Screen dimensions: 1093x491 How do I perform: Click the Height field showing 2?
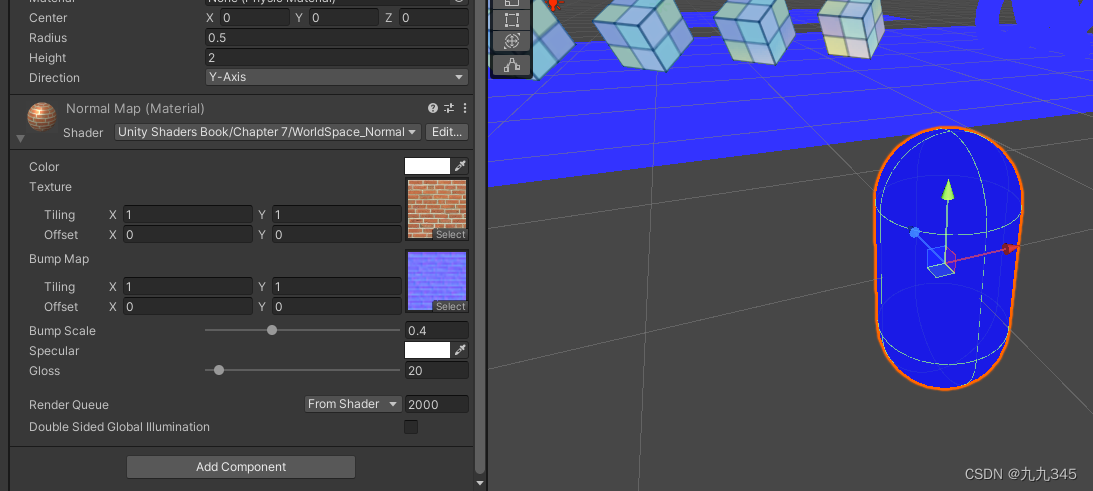pos(337,57)
